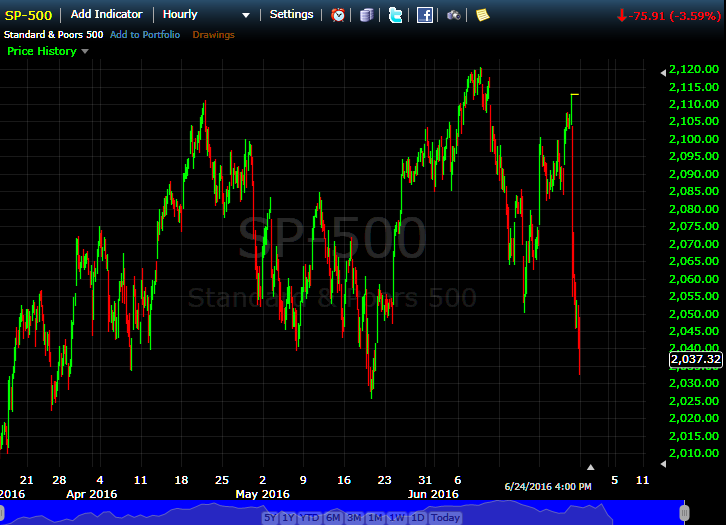The width and height of the screenshot is (726, 525).
Task: Click the white triangle marker on time axis
Action: click(590, 467)
